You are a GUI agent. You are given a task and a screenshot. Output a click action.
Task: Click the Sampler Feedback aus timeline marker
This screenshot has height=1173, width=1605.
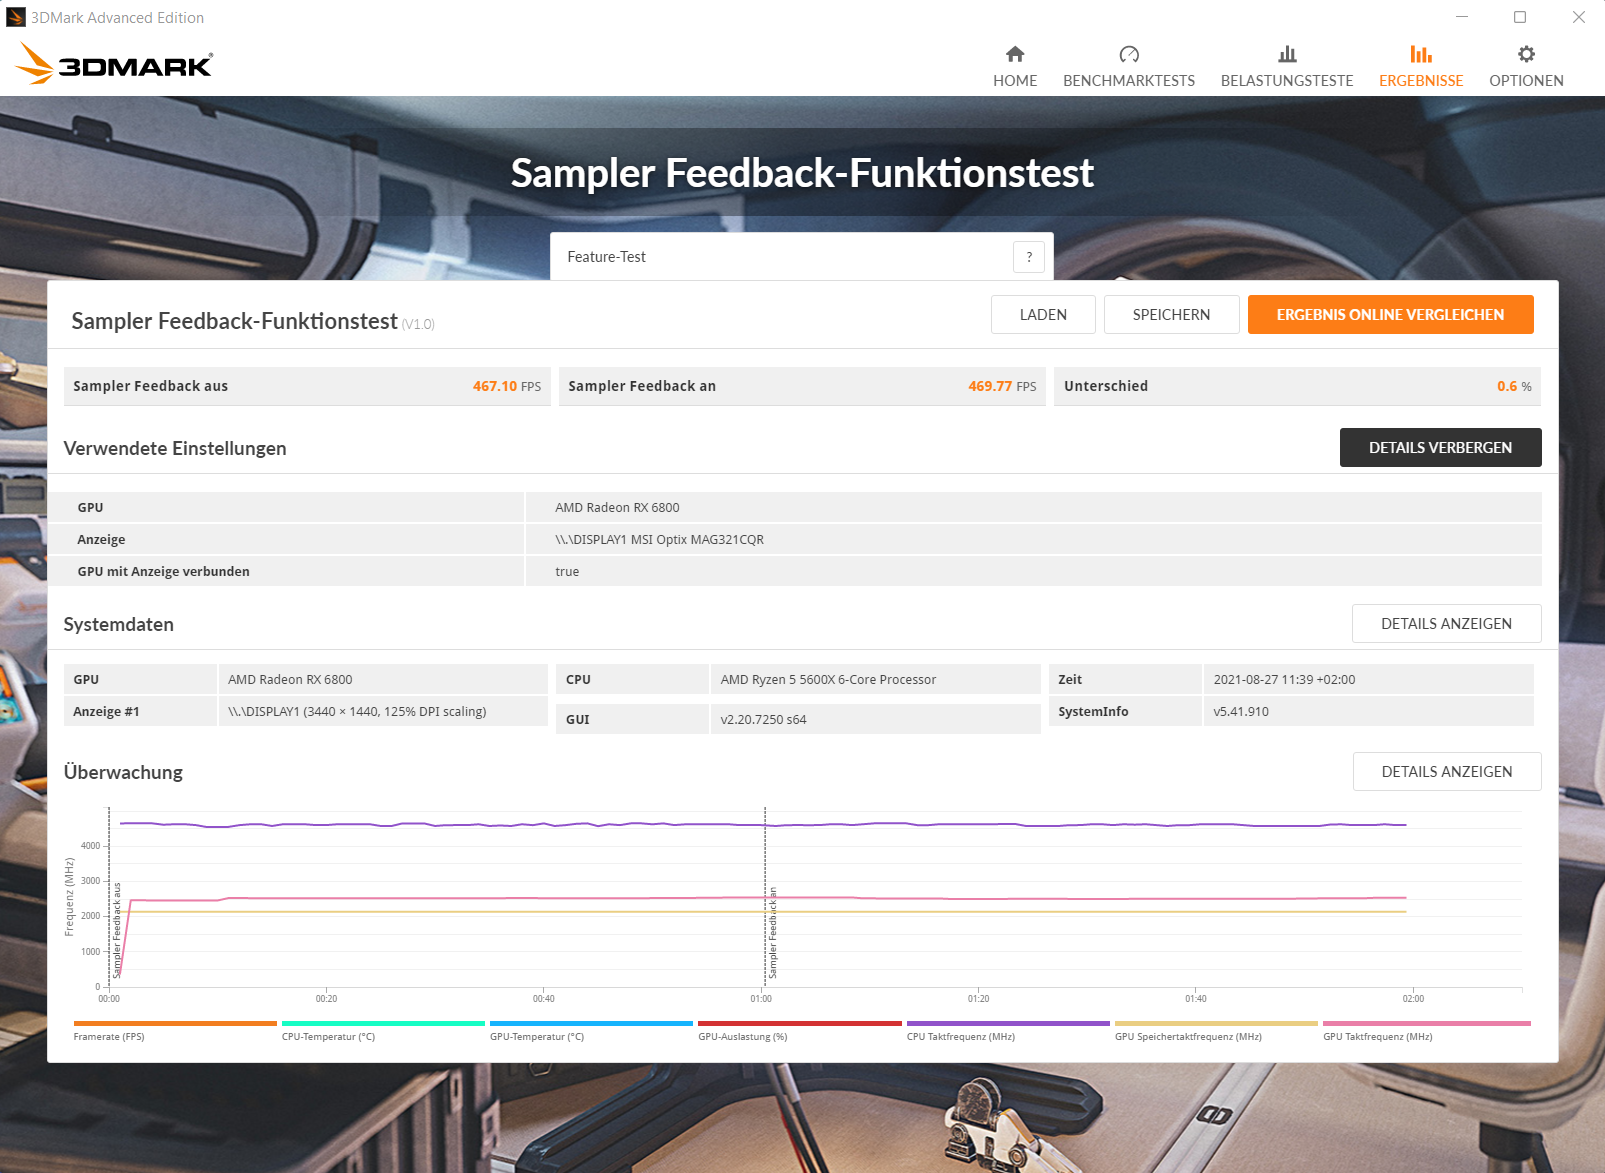pos(117,930)
